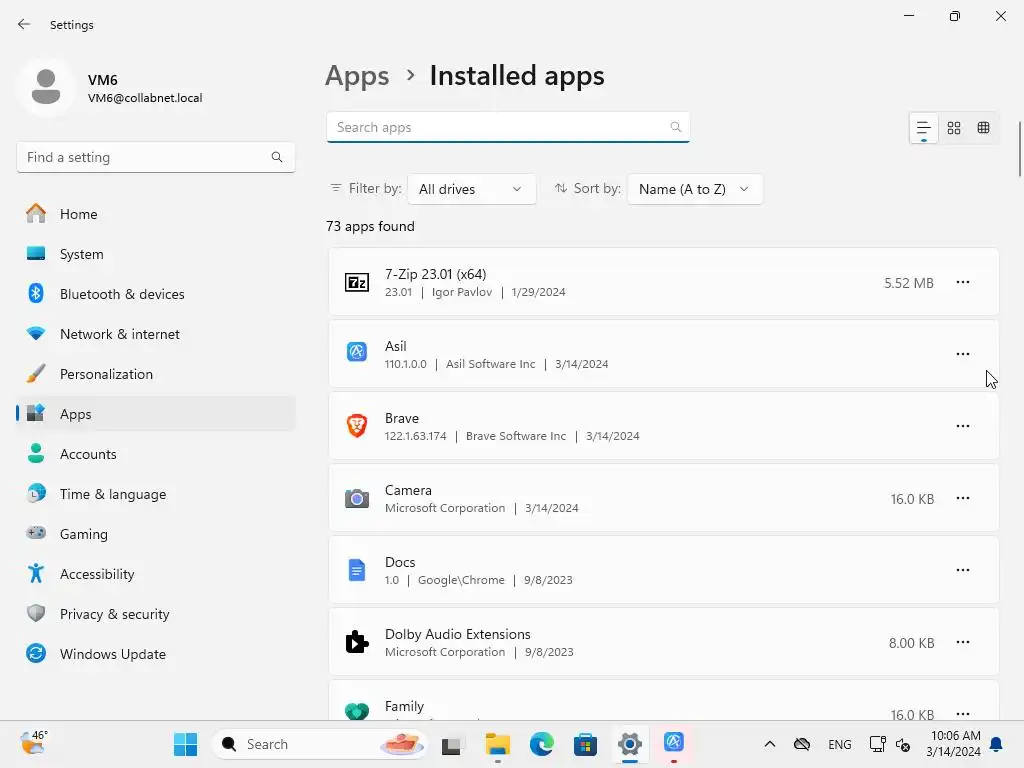Open more options for Asil
Screen dimensions: 1024x768
click(963, 354)
